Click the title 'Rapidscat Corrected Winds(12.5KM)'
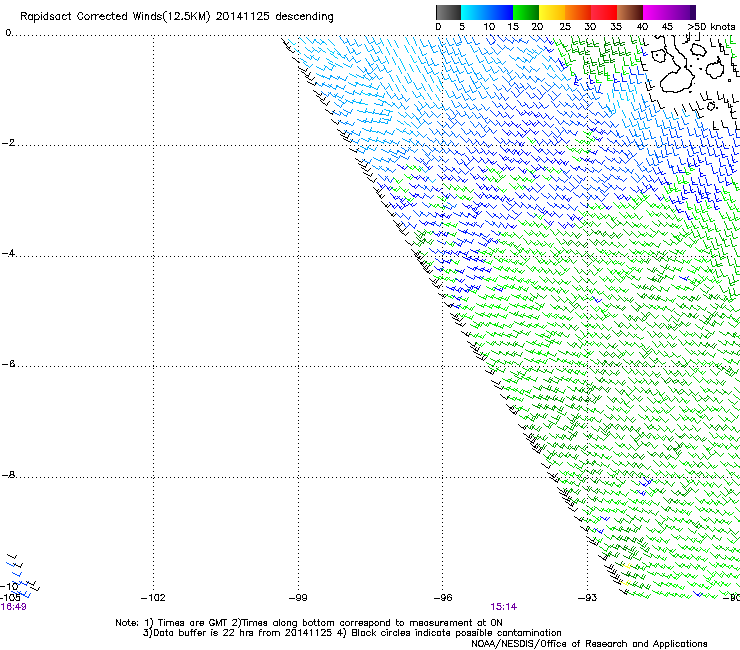Viewport: 740px width, 650px height. 115,17
